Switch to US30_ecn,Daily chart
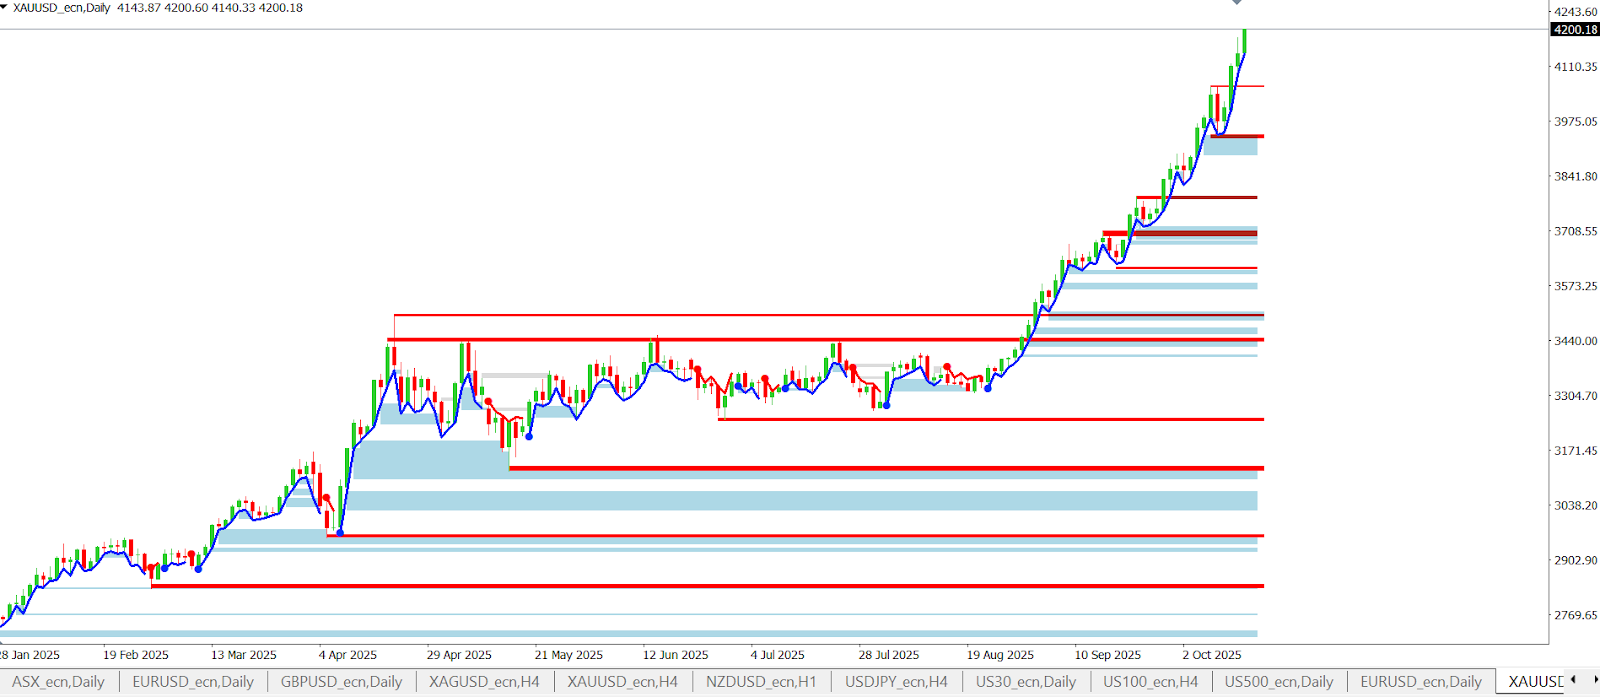Screen dimensions: 1600x697 point(1025,682)
